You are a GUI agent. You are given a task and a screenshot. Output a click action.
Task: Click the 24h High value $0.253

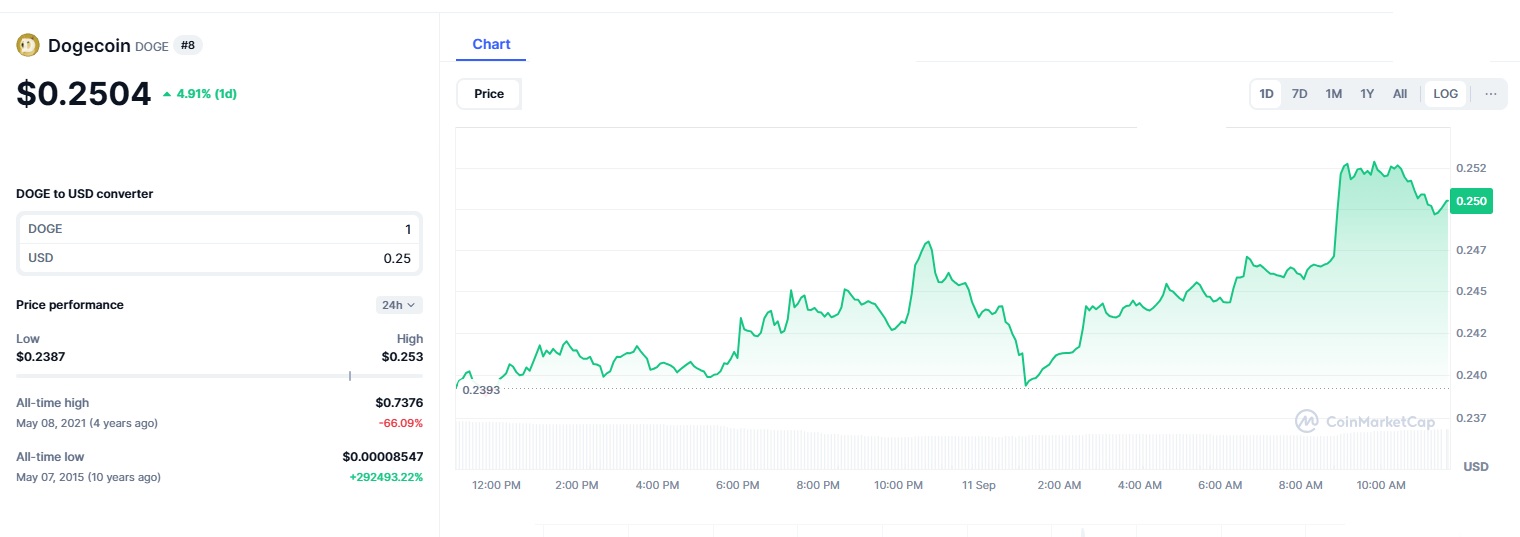pos(402,356)
